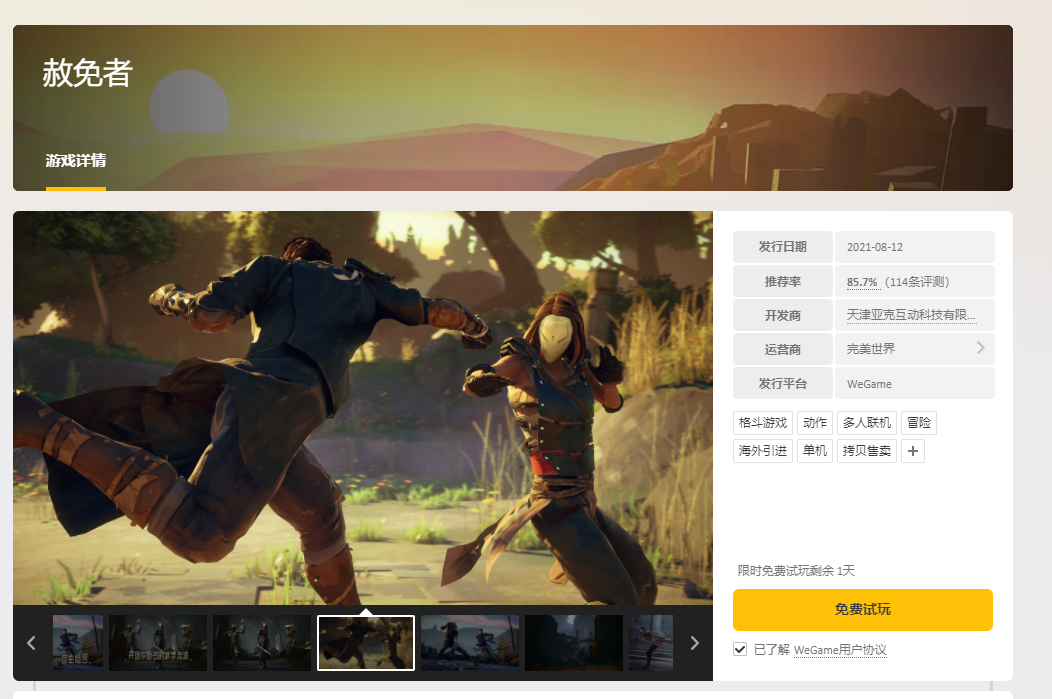Click the 免费试玩 button
The image size is (1052, 699).
point(862,610)
